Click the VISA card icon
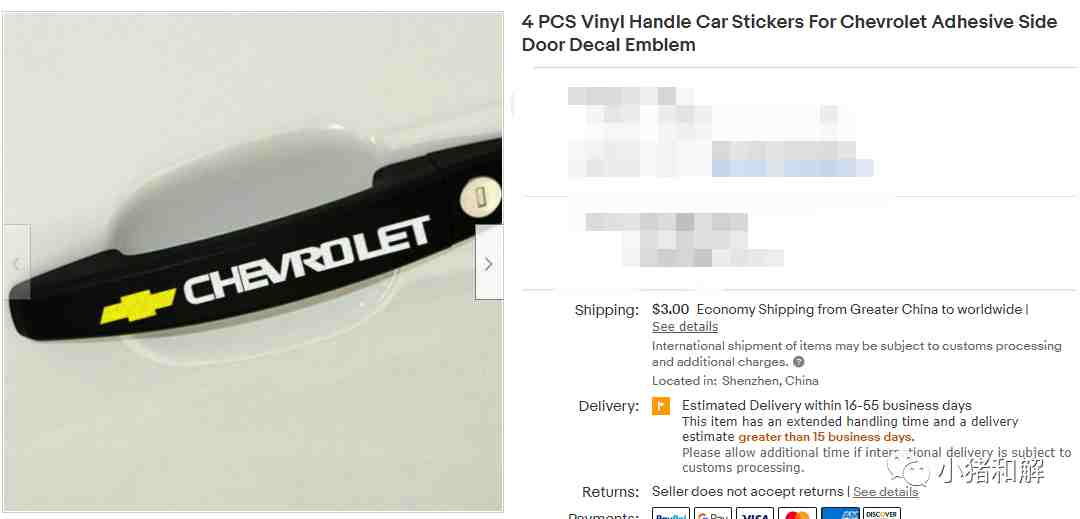This screenshot has height=519, width=1080. (x=755, y=513)
